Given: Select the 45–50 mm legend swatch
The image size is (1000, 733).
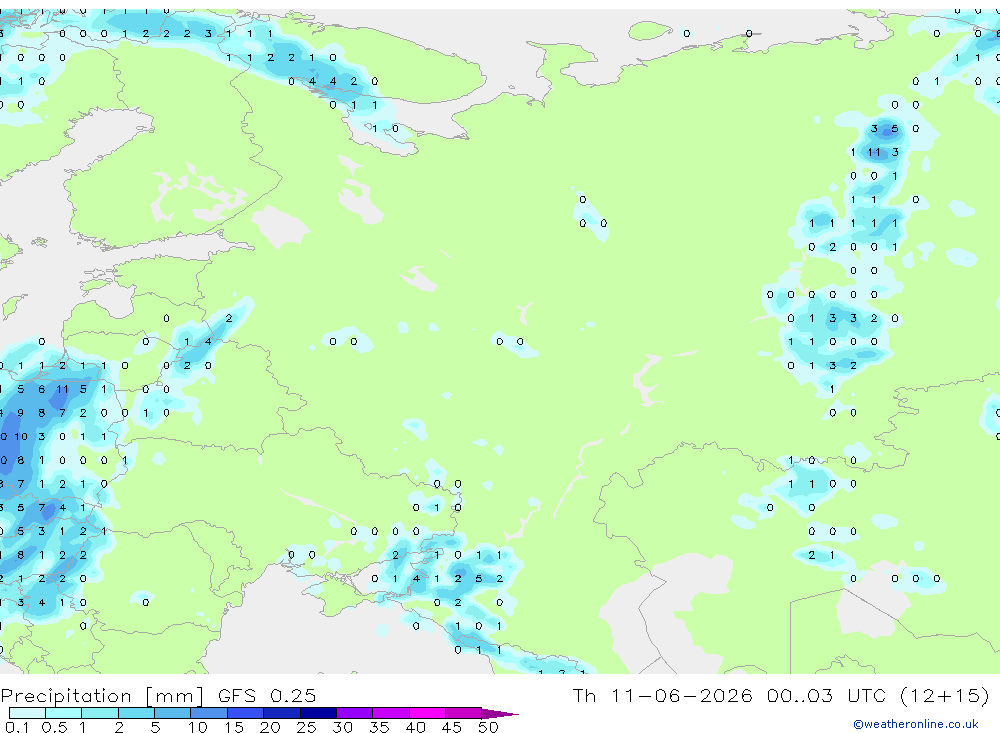Looking at the screenshot, I should 463,713.
